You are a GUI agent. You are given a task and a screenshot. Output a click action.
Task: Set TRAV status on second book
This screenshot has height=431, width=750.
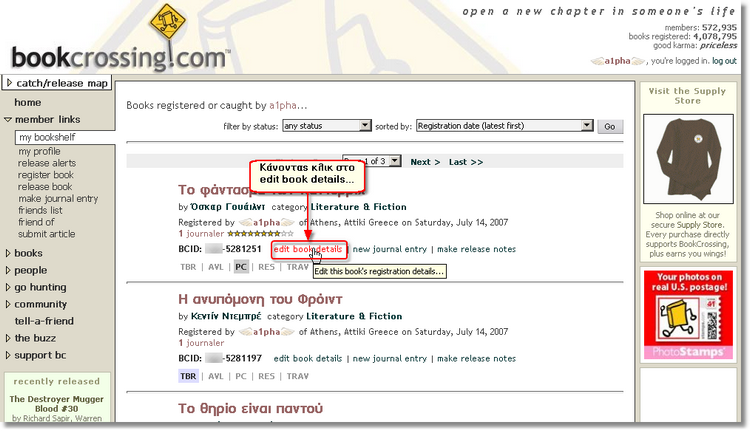pos(298,376)
